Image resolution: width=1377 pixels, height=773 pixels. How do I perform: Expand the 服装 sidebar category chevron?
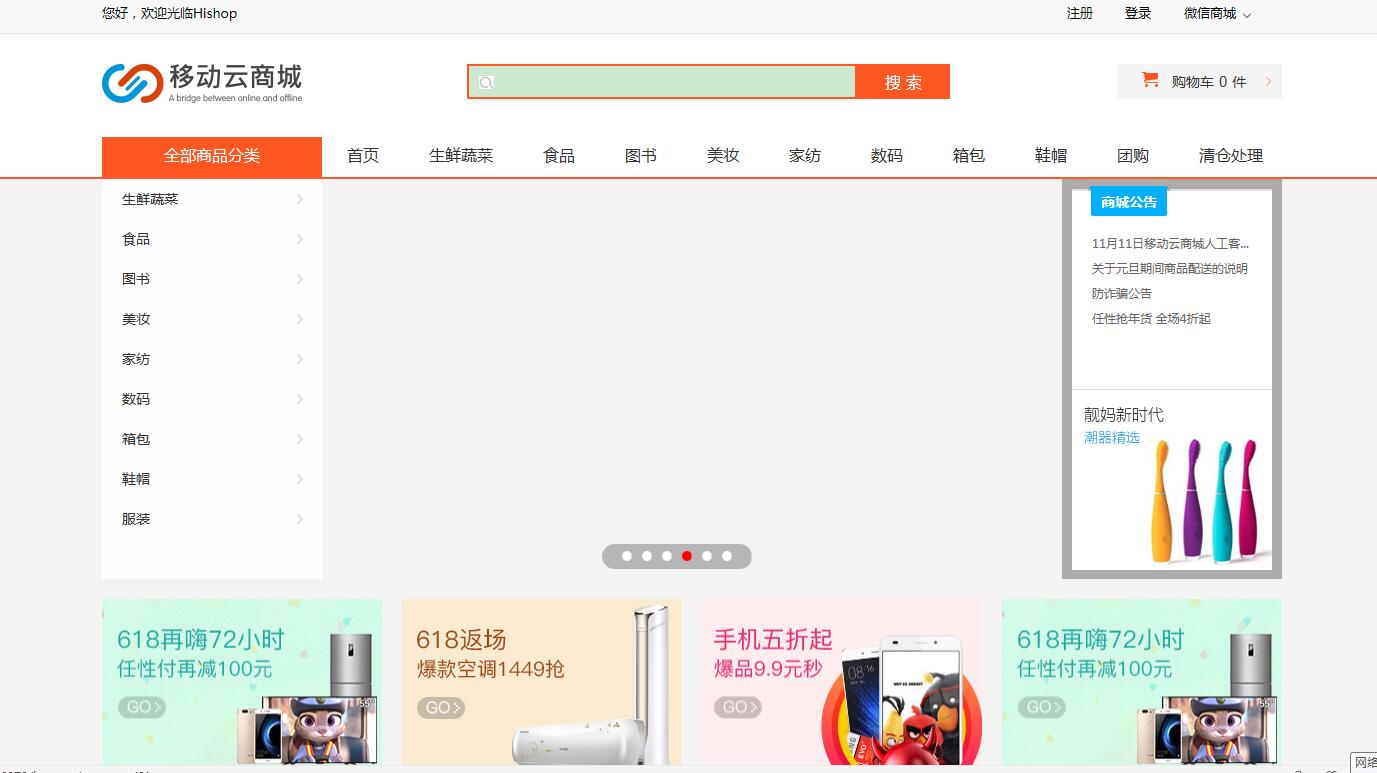pos(300,519)
